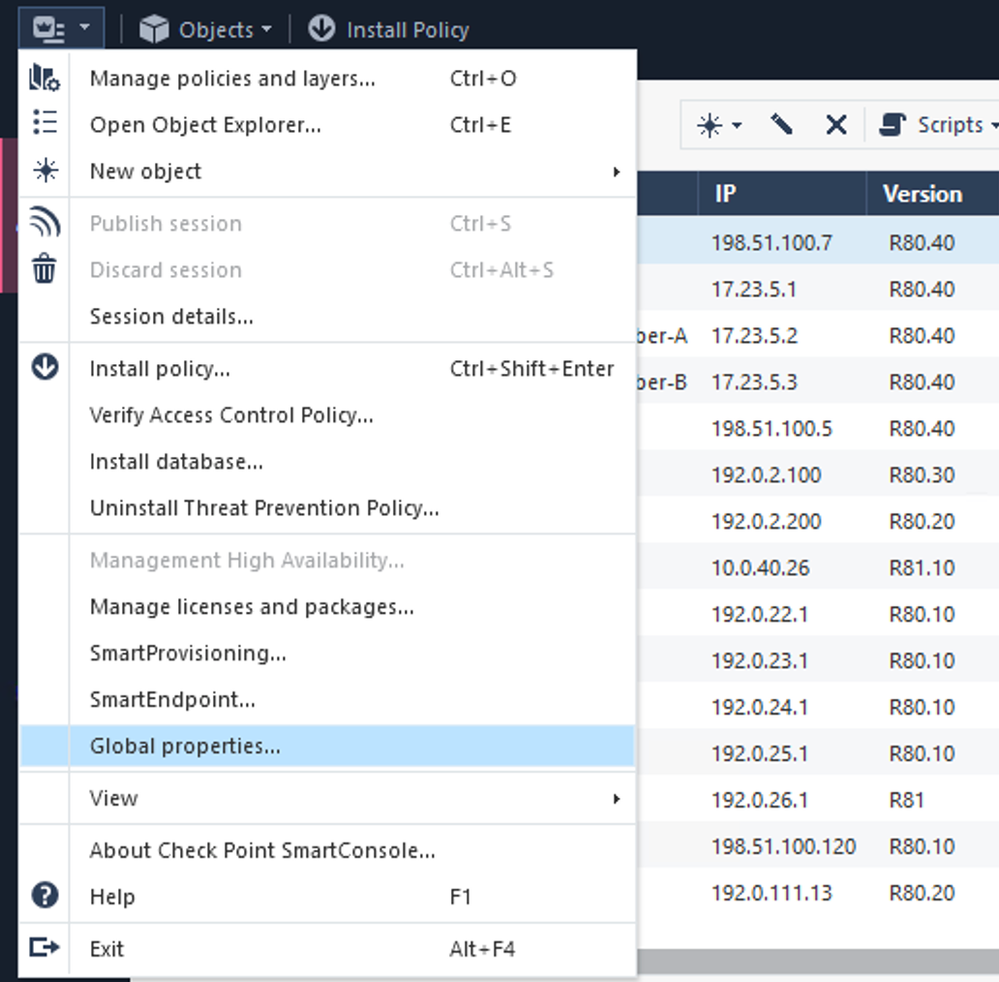Click the Install policy arrow icon in menu
999x982 pixels.
point(45,367)
